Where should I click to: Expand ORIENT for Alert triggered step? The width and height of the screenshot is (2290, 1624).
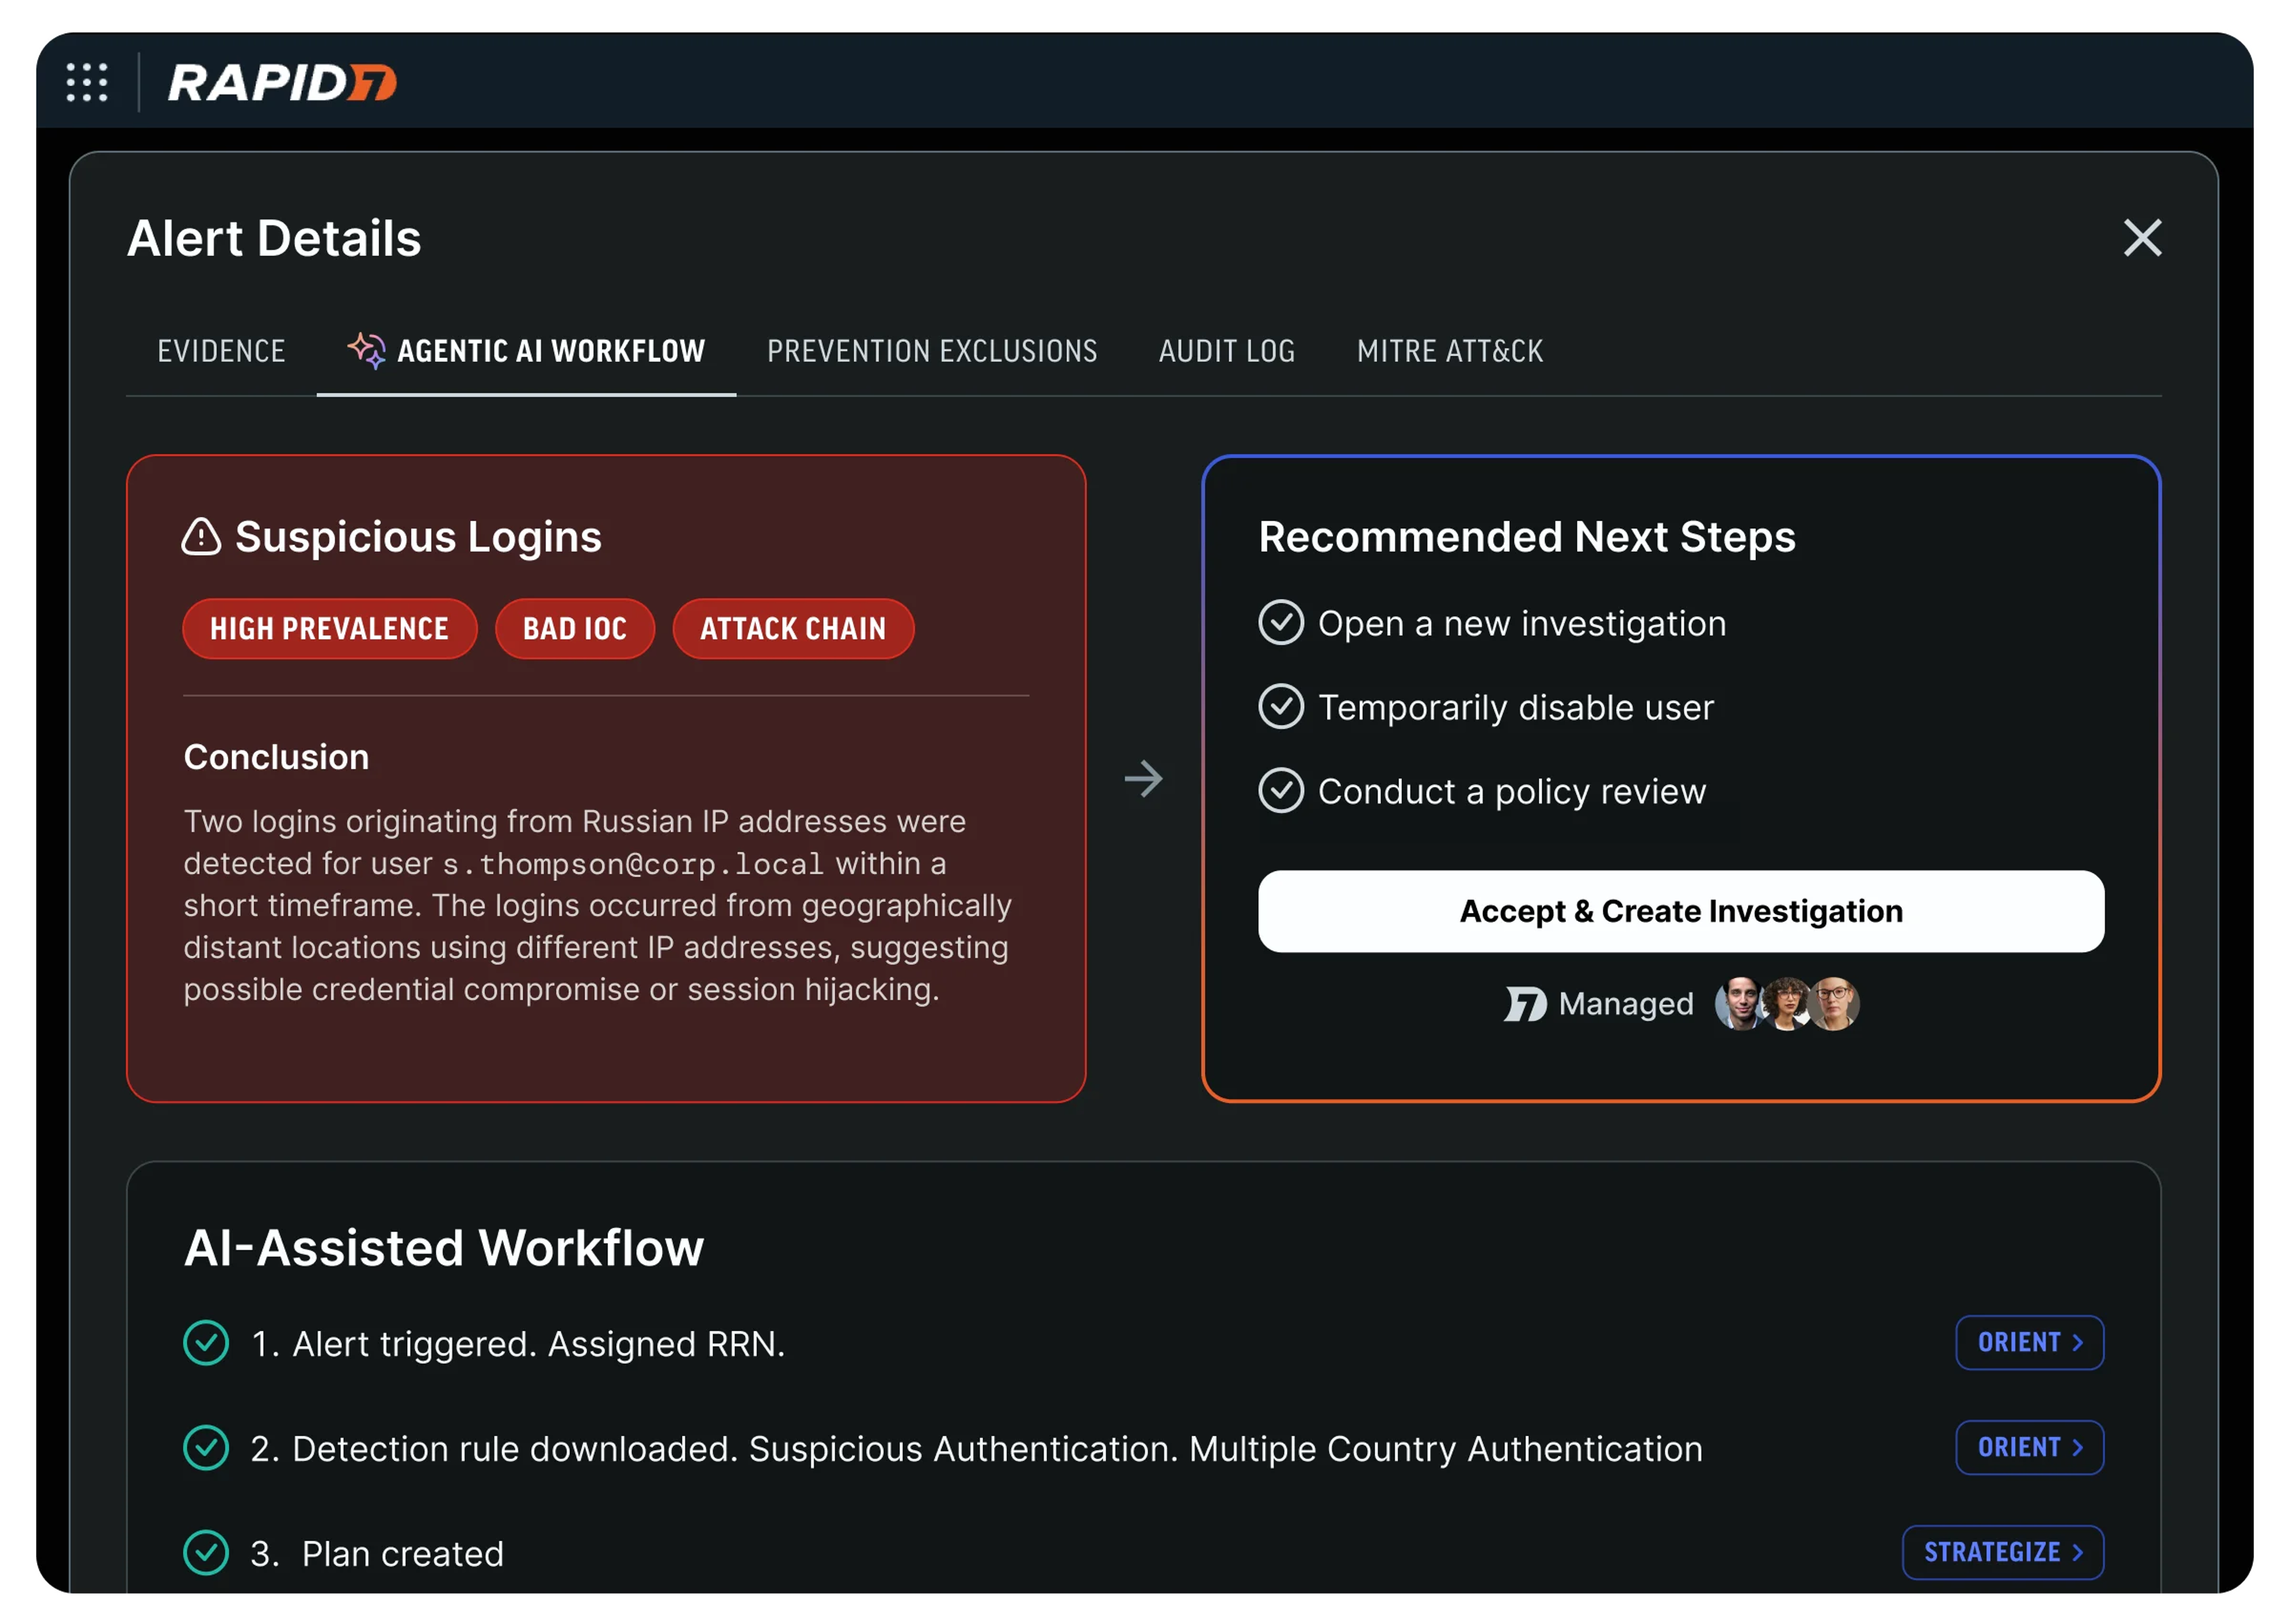2030,1343
